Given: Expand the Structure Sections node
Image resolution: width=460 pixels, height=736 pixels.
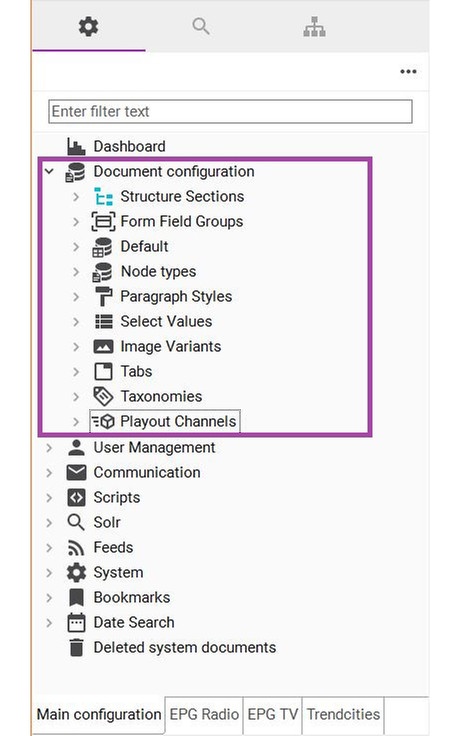Looking at the screenshot, I should pyautogui.click(x=76, y=197).
